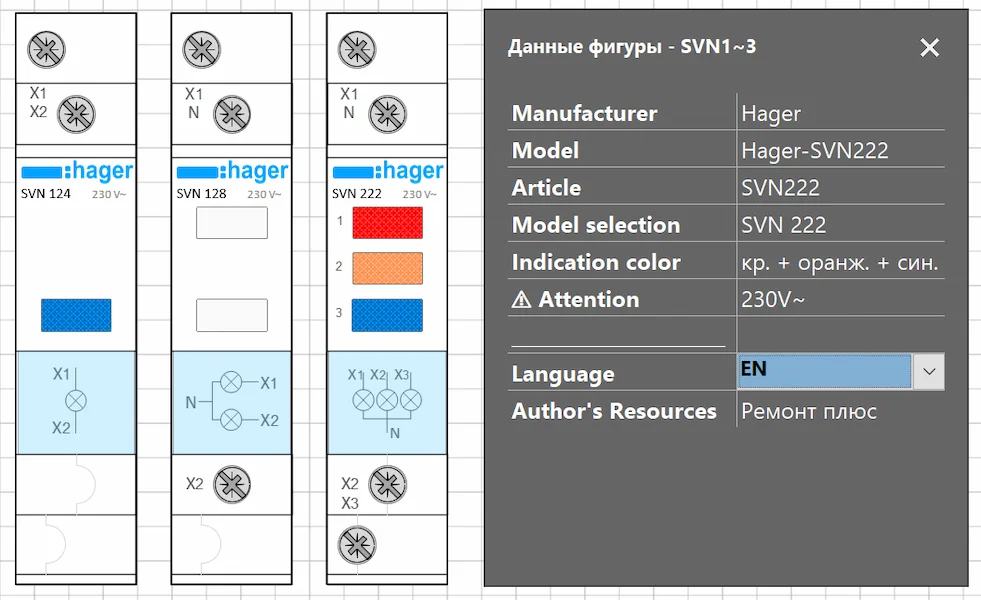Click the Article value SVN222

coord(780,188)
